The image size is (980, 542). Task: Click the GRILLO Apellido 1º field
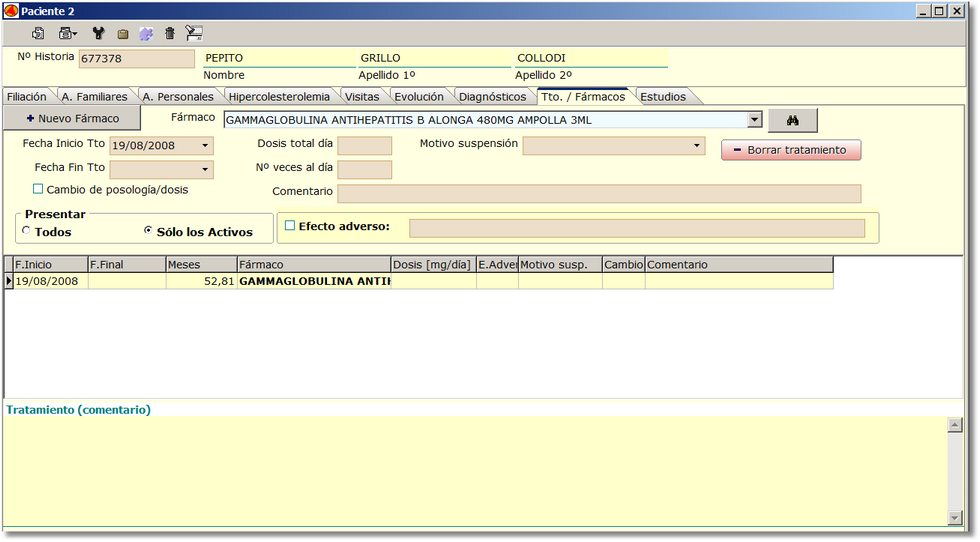[x=434, y=58]
